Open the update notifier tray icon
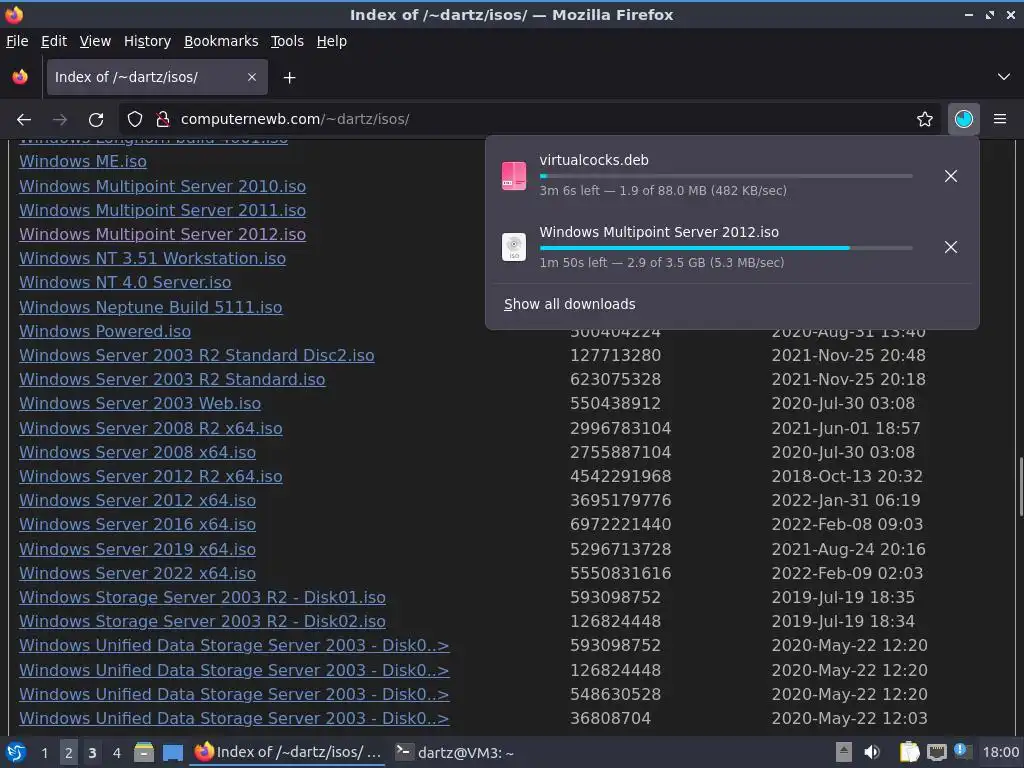Screen dimensions: 1024x768 pos(962,751)
